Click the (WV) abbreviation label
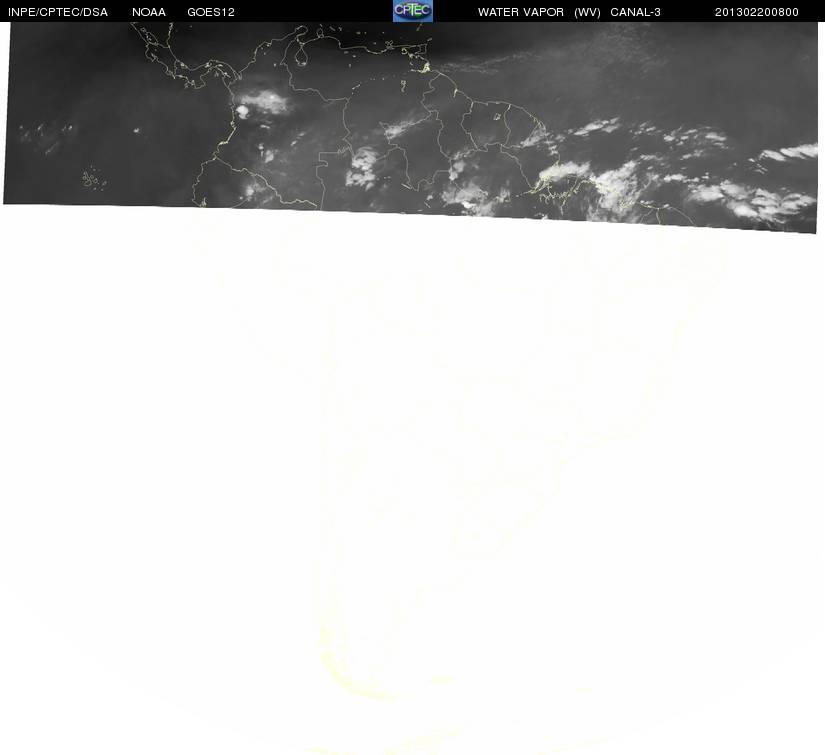Viewport: 825px width, 755px height. [x=587, y=12]
